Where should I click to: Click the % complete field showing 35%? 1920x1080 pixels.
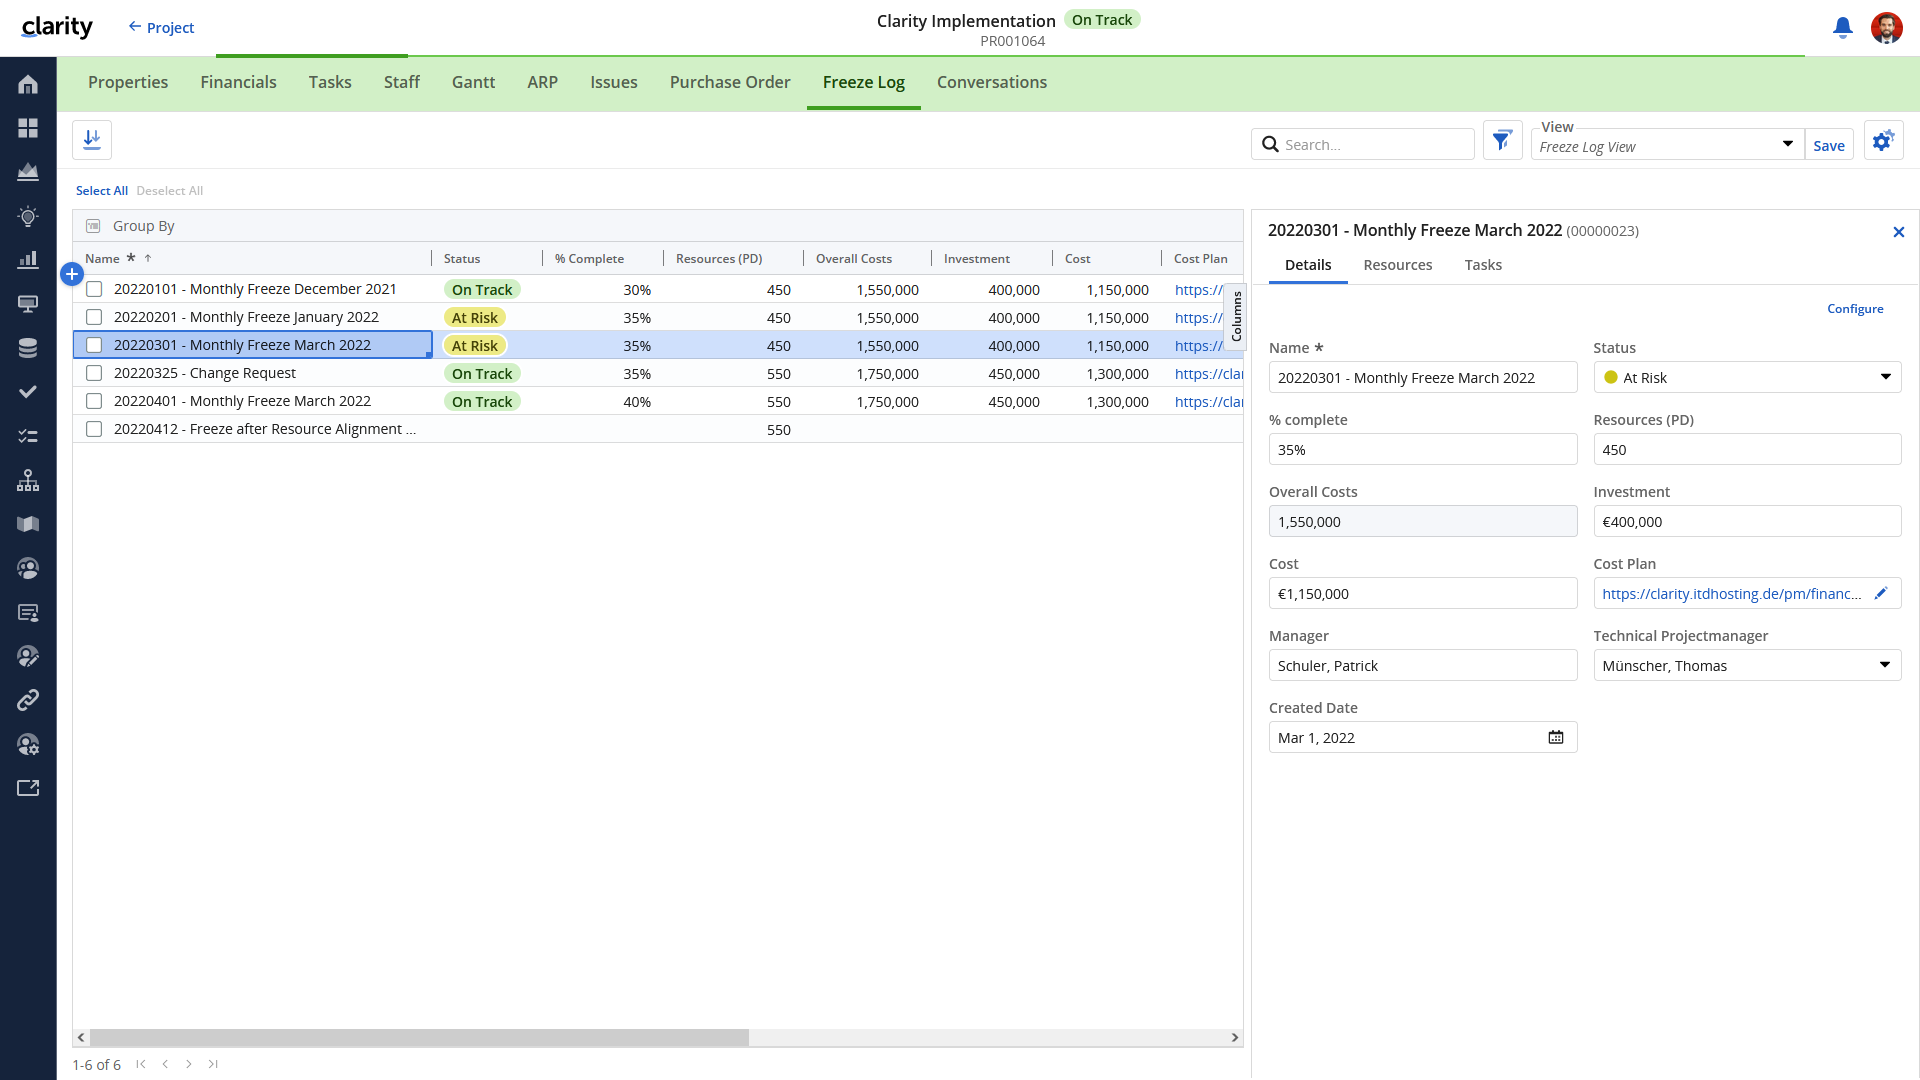coord(1423,449)
